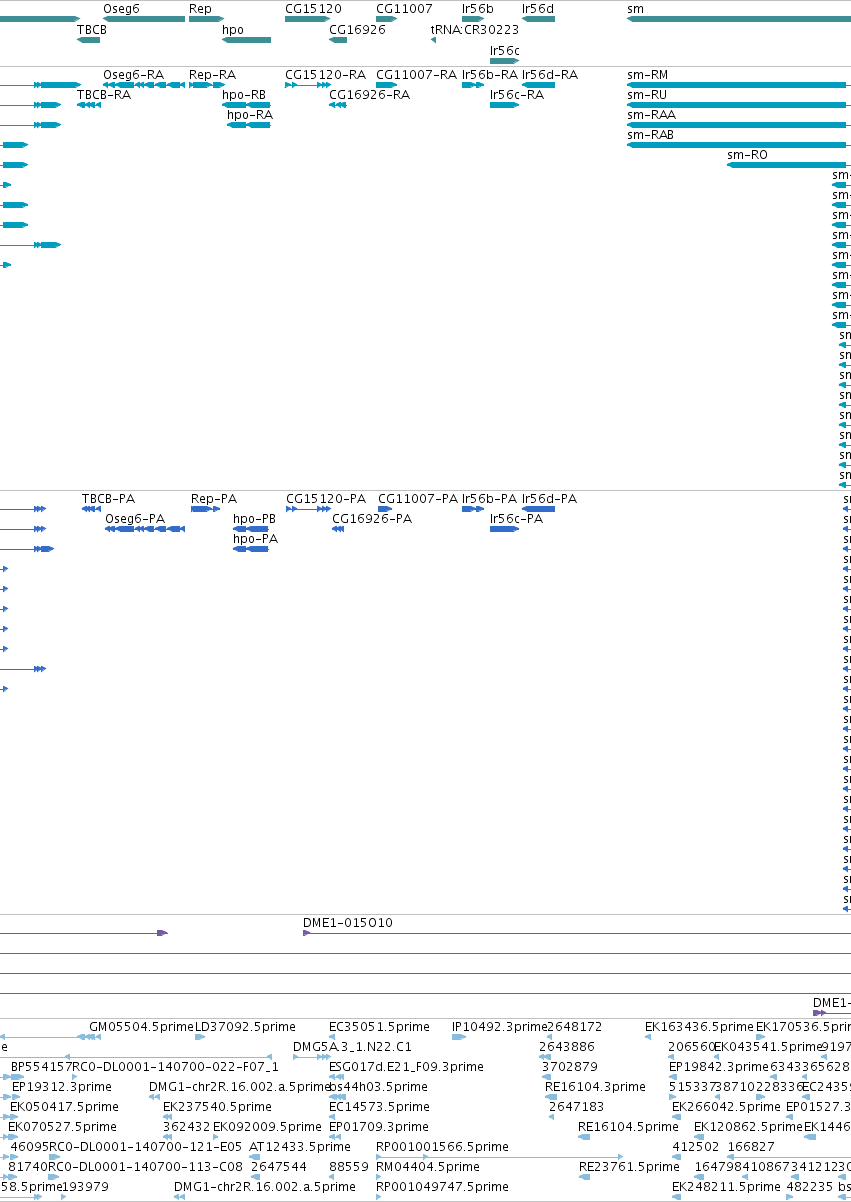Select the CG11007-PA protein label
The width and height of the screenshot is (851, 1202).
[x=418, y=499]
